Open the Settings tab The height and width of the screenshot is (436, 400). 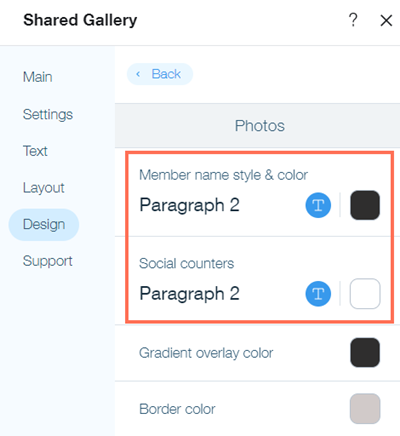click(x=48, y=114)
